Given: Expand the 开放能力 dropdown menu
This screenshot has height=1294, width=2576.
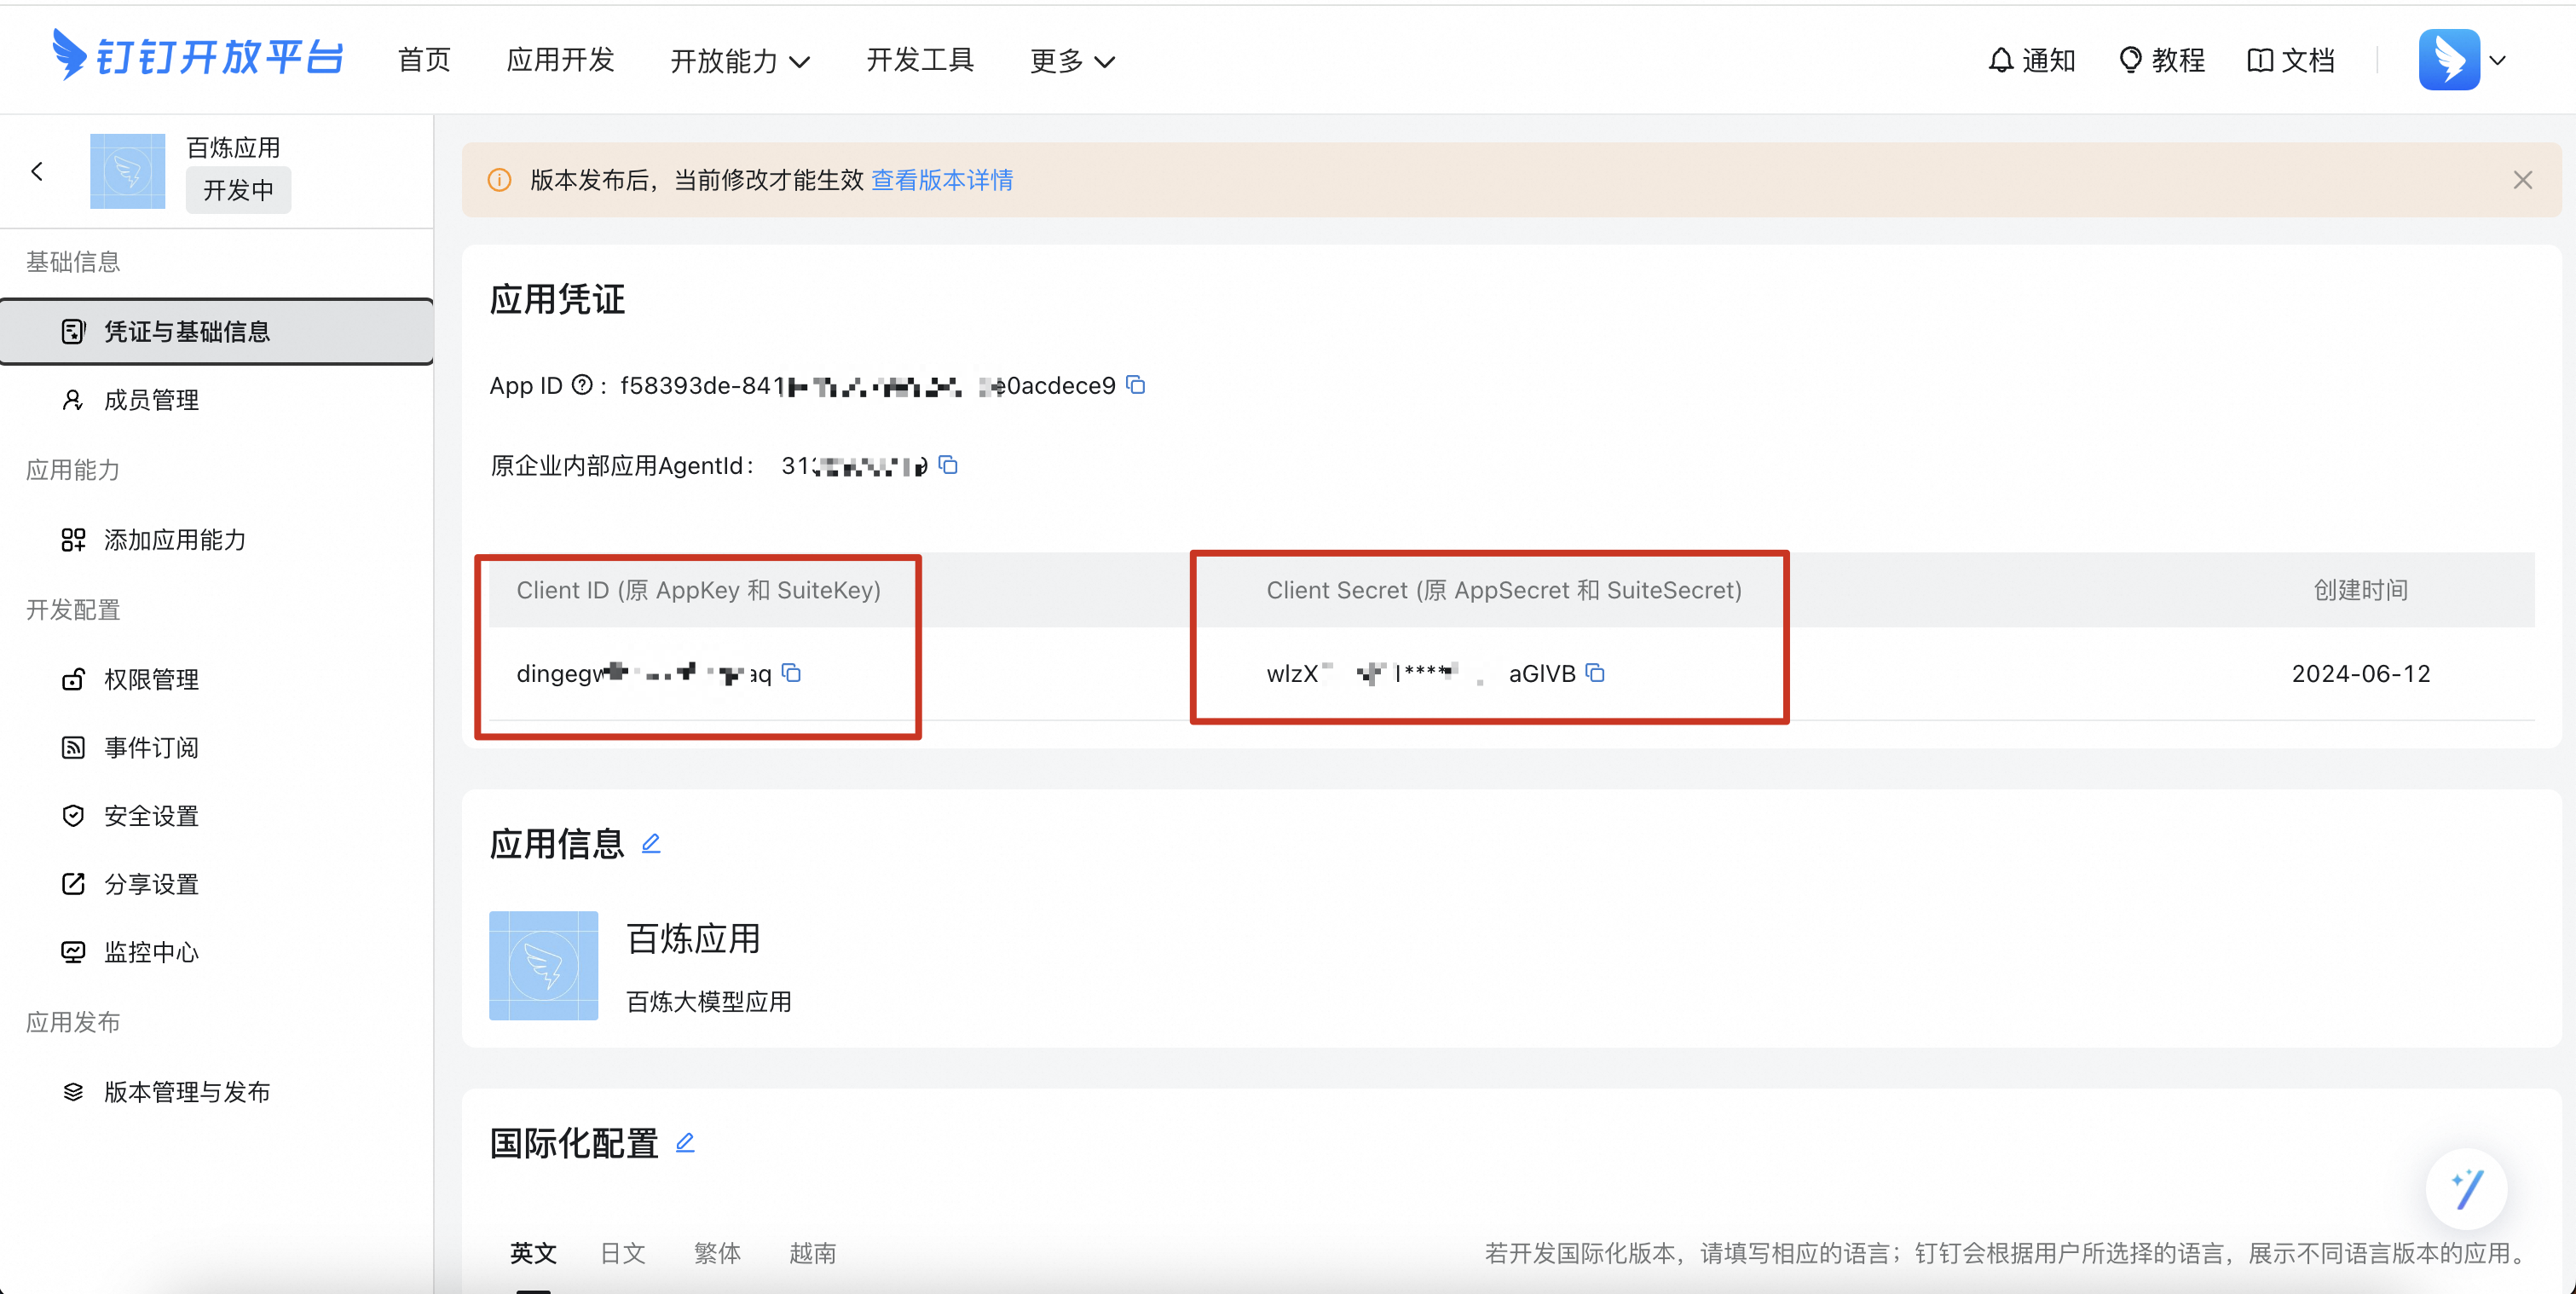Looking at the screenshot, I should click(x=739, y=61).
